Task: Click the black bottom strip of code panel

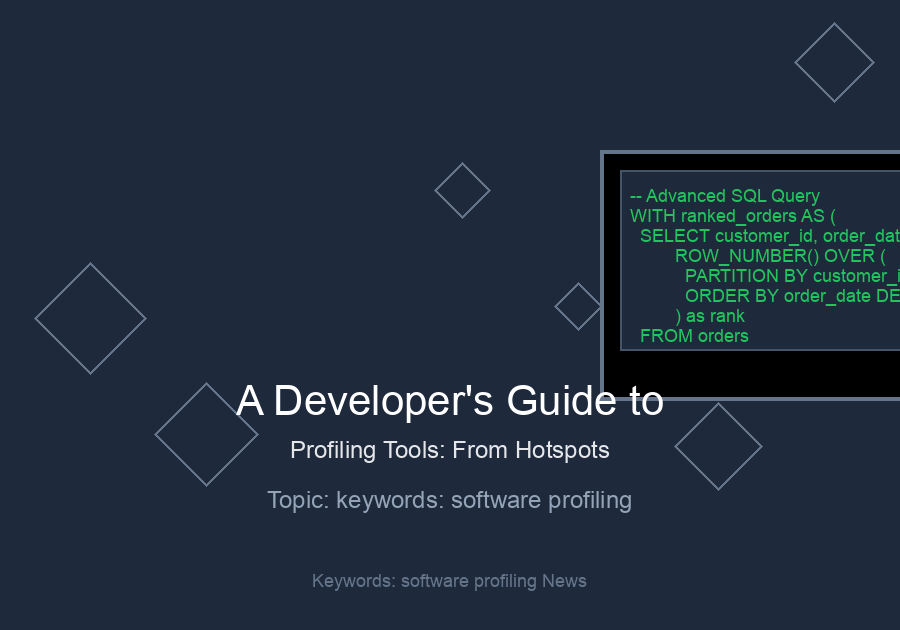Action: pos(752,373)
